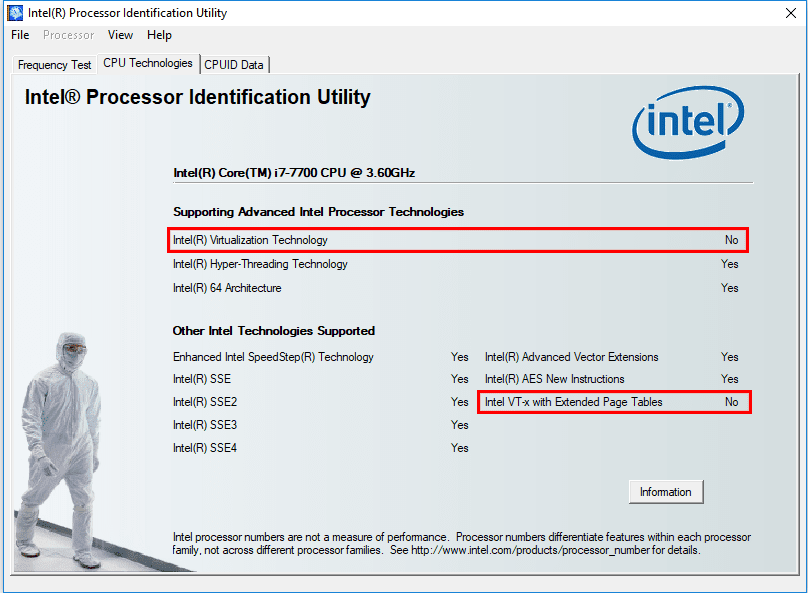Viewport: 808px width, 593px height.
Task: Click the 'Yes' value for AES New Instructions
Action: (729, 379)
